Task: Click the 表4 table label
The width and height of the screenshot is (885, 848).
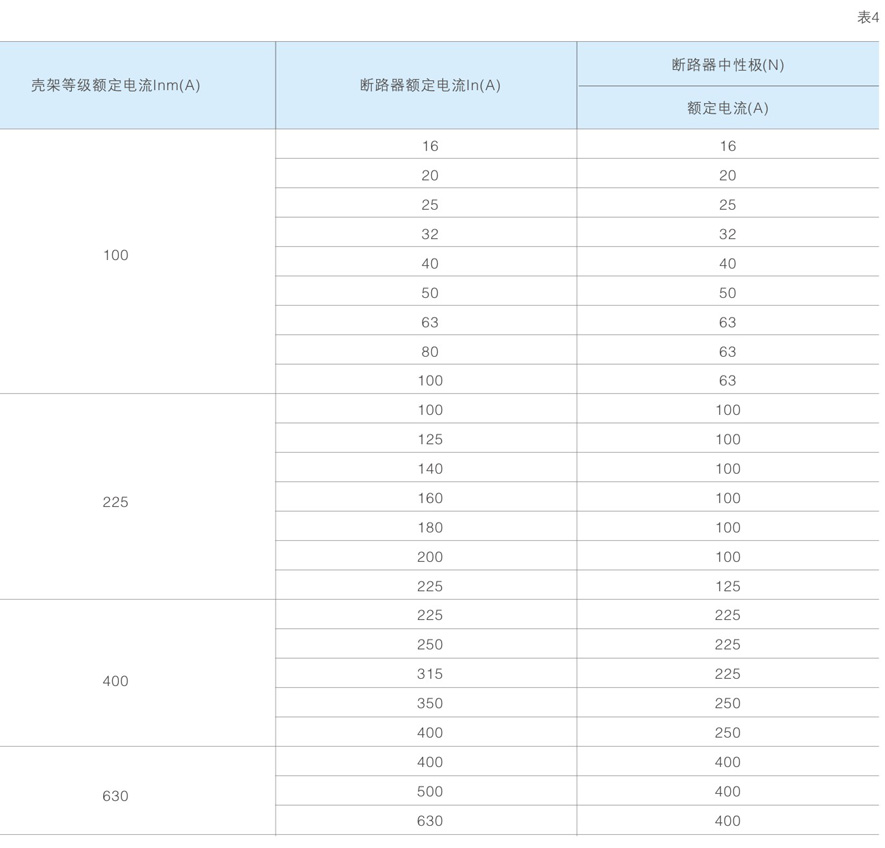Action: point(867,17)
